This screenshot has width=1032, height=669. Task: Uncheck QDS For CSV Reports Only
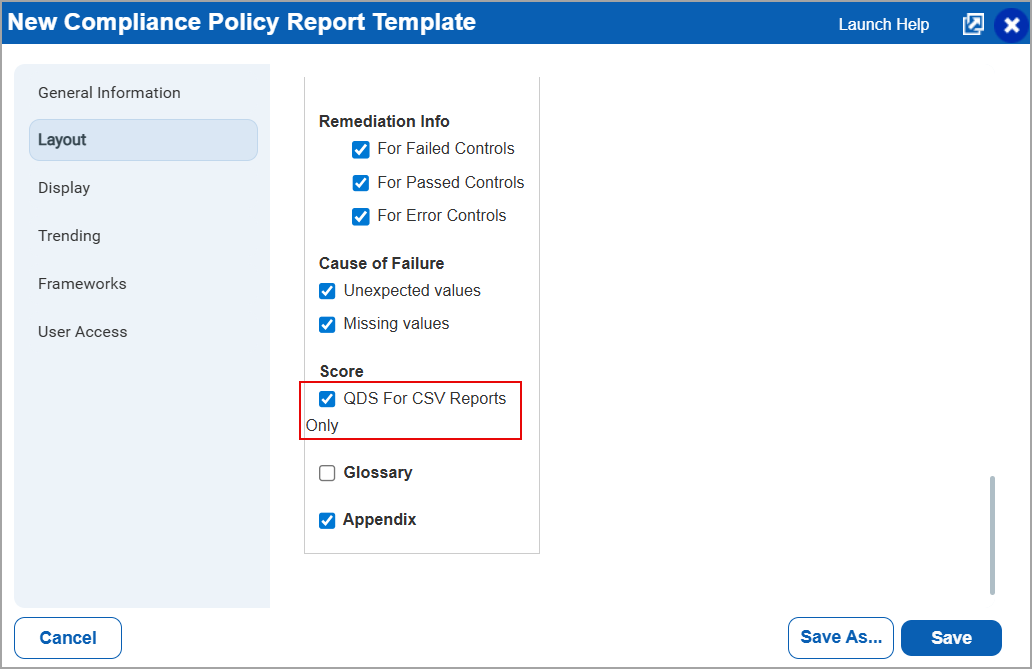pyautogui.click(x=327, y=398)
